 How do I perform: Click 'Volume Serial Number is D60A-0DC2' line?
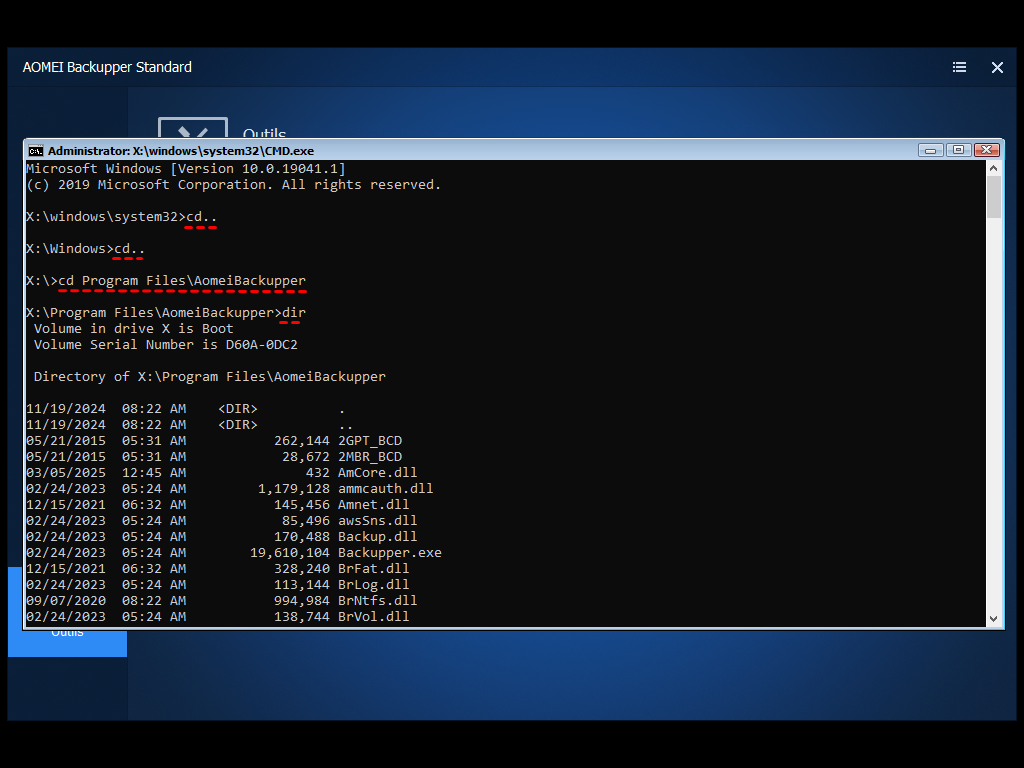point(166,345)
